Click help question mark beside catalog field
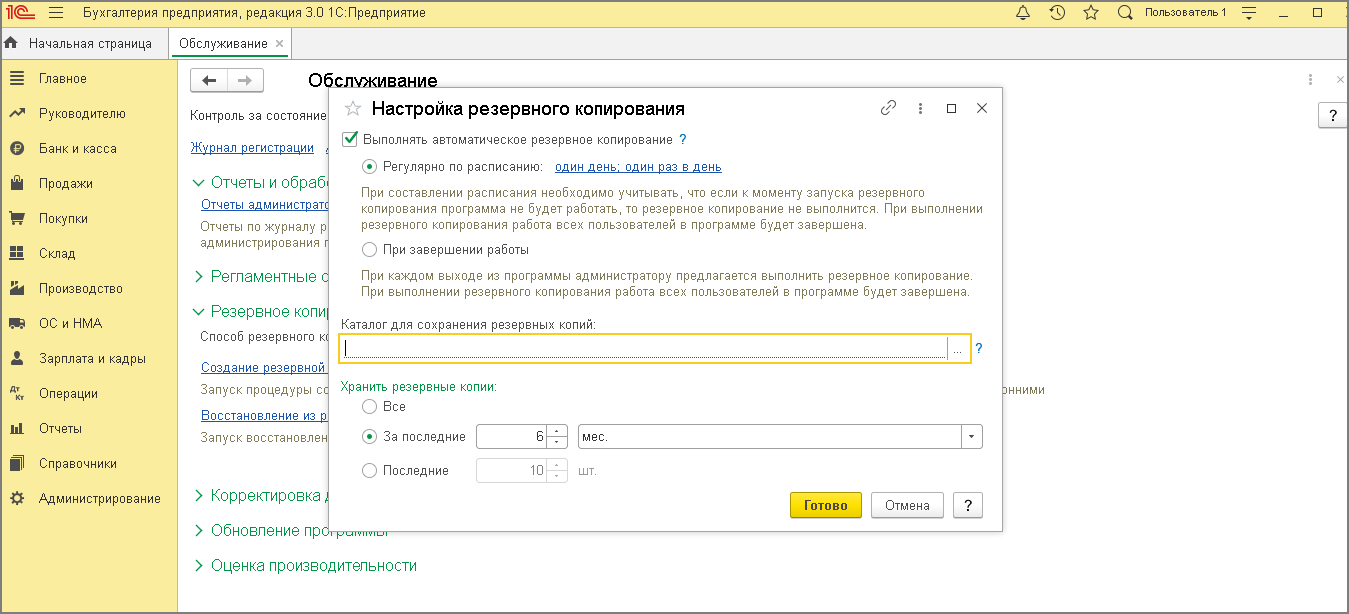The image size is (1349, 614). (x=979, y=348)
